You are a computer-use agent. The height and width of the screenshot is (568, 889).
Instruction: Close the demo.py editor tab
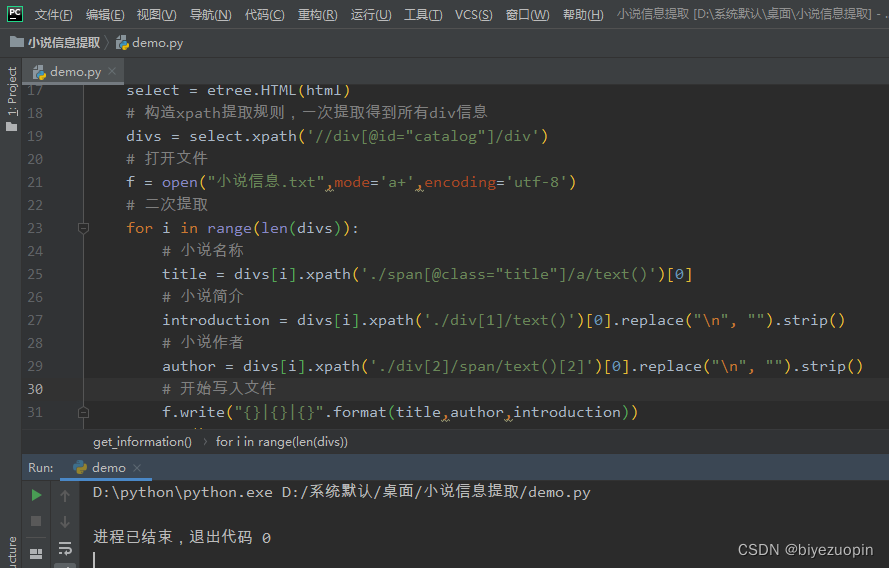[112, 71]
